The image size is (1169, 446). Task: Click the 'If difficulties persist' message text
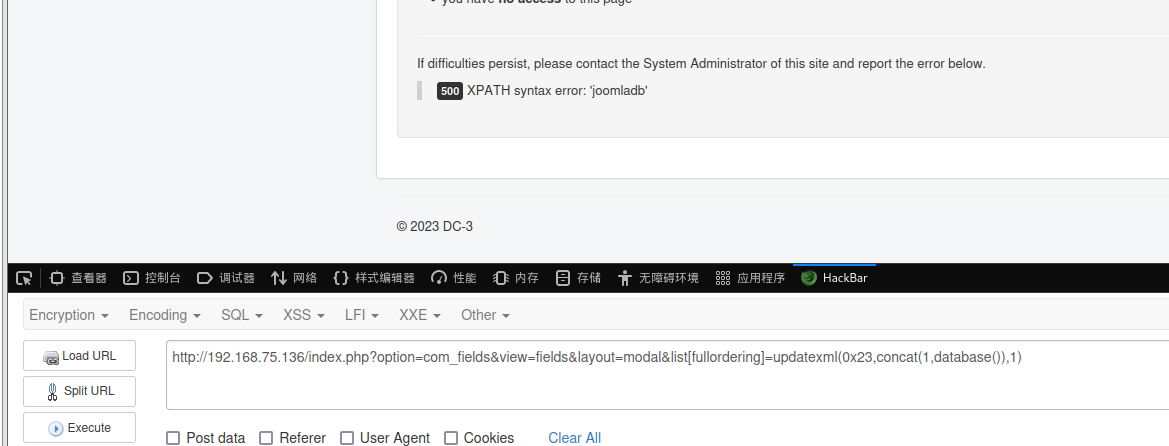pos(701,63)
